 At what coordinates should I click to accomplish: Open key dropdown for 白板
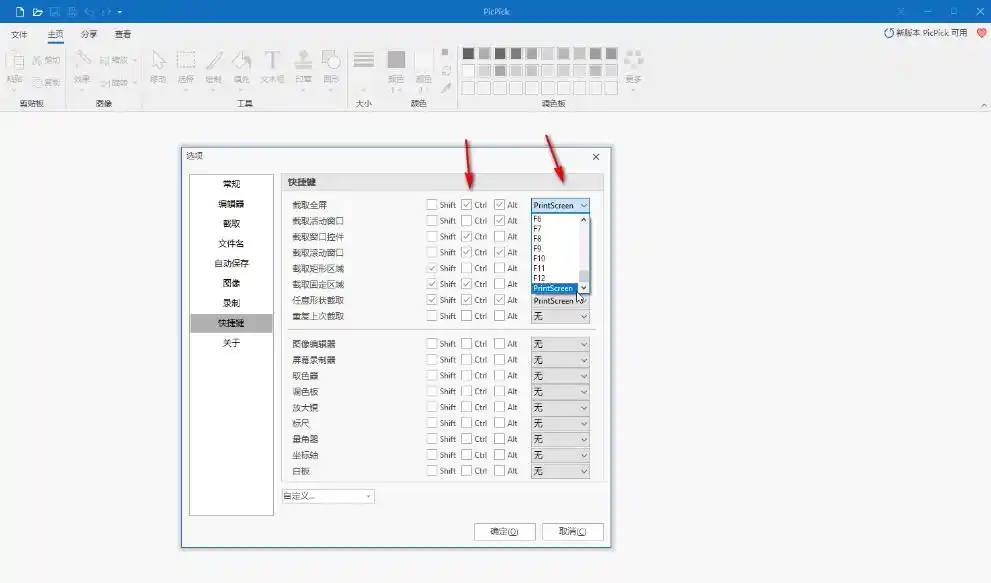(561, 471)
